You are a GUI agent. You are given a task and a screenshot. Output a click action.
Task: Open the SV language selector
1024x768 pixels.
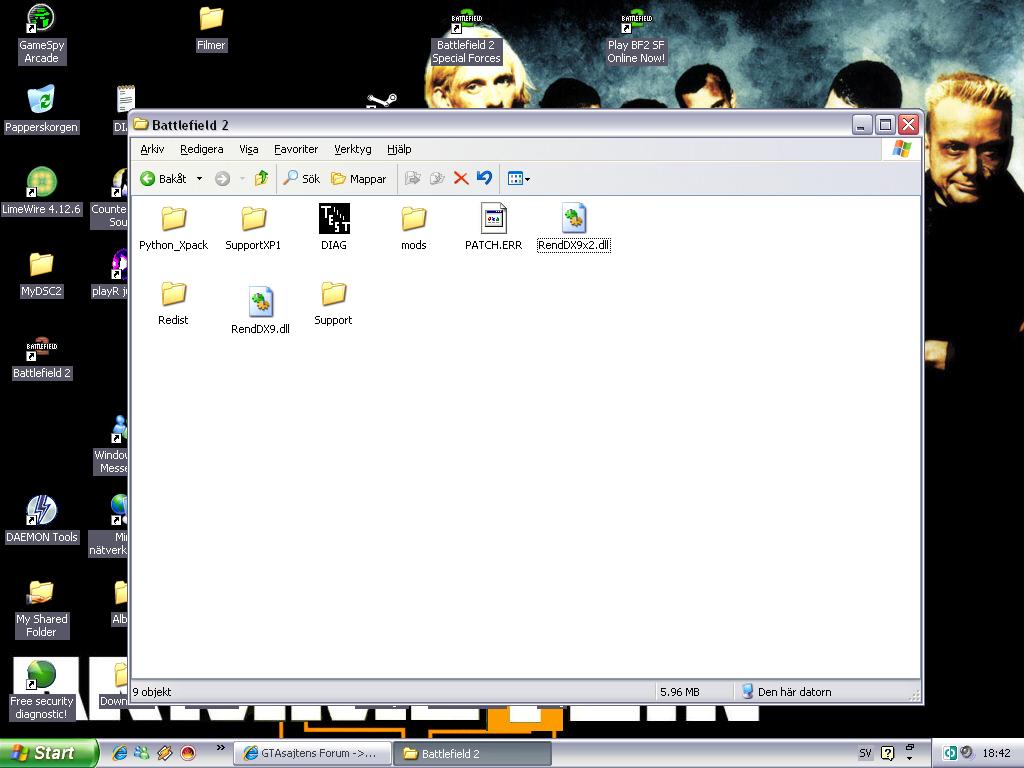865,754
